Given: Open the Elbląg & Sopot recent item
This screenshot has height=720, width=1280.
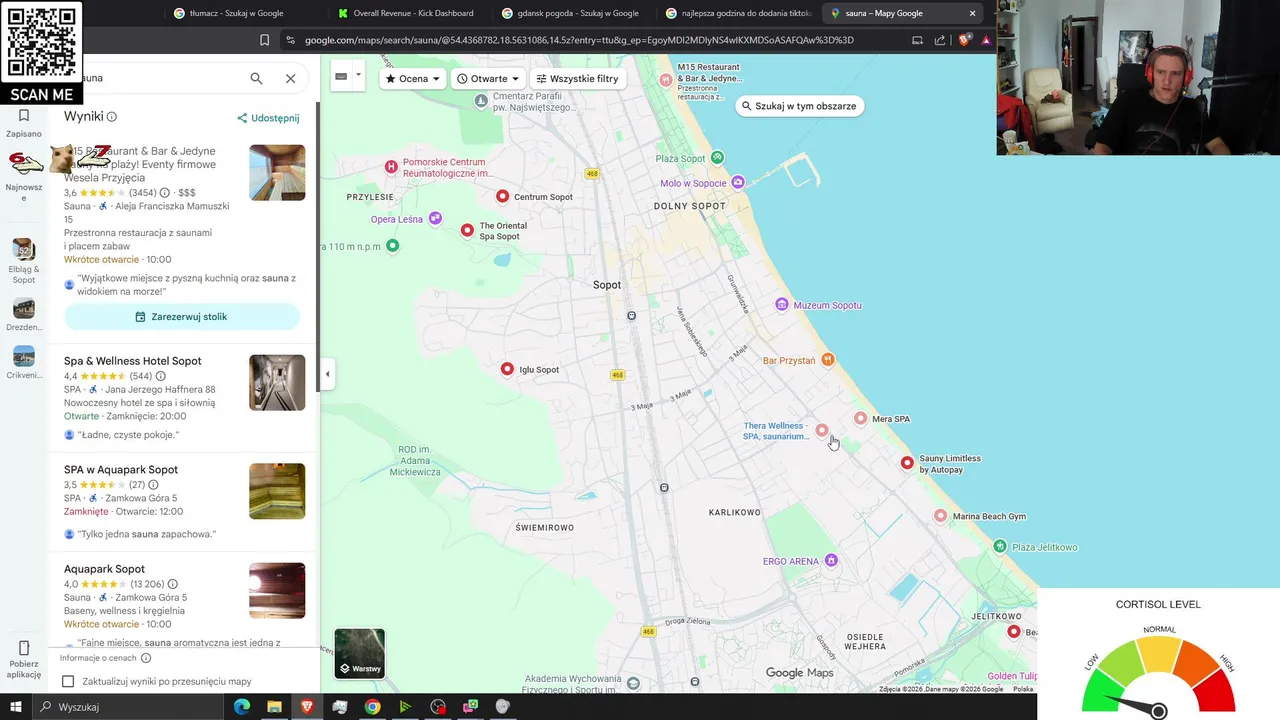Looking at the screenshot, I should tap(24, 249).
